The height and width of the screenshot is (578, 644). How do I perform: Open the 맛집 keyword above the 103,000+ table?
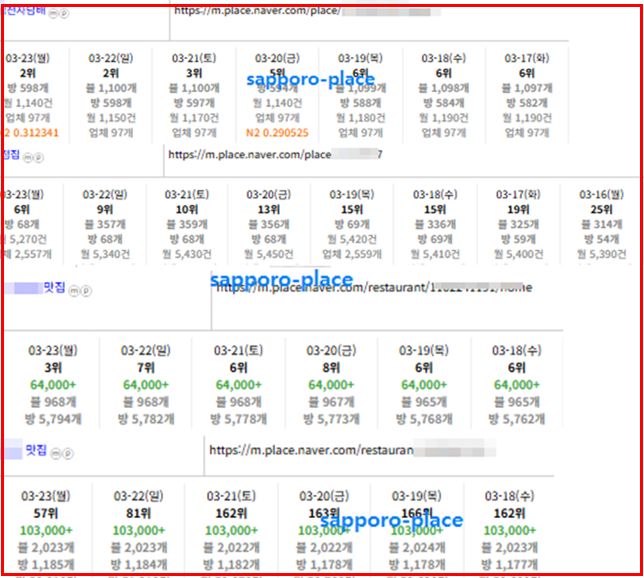point(36,451)
